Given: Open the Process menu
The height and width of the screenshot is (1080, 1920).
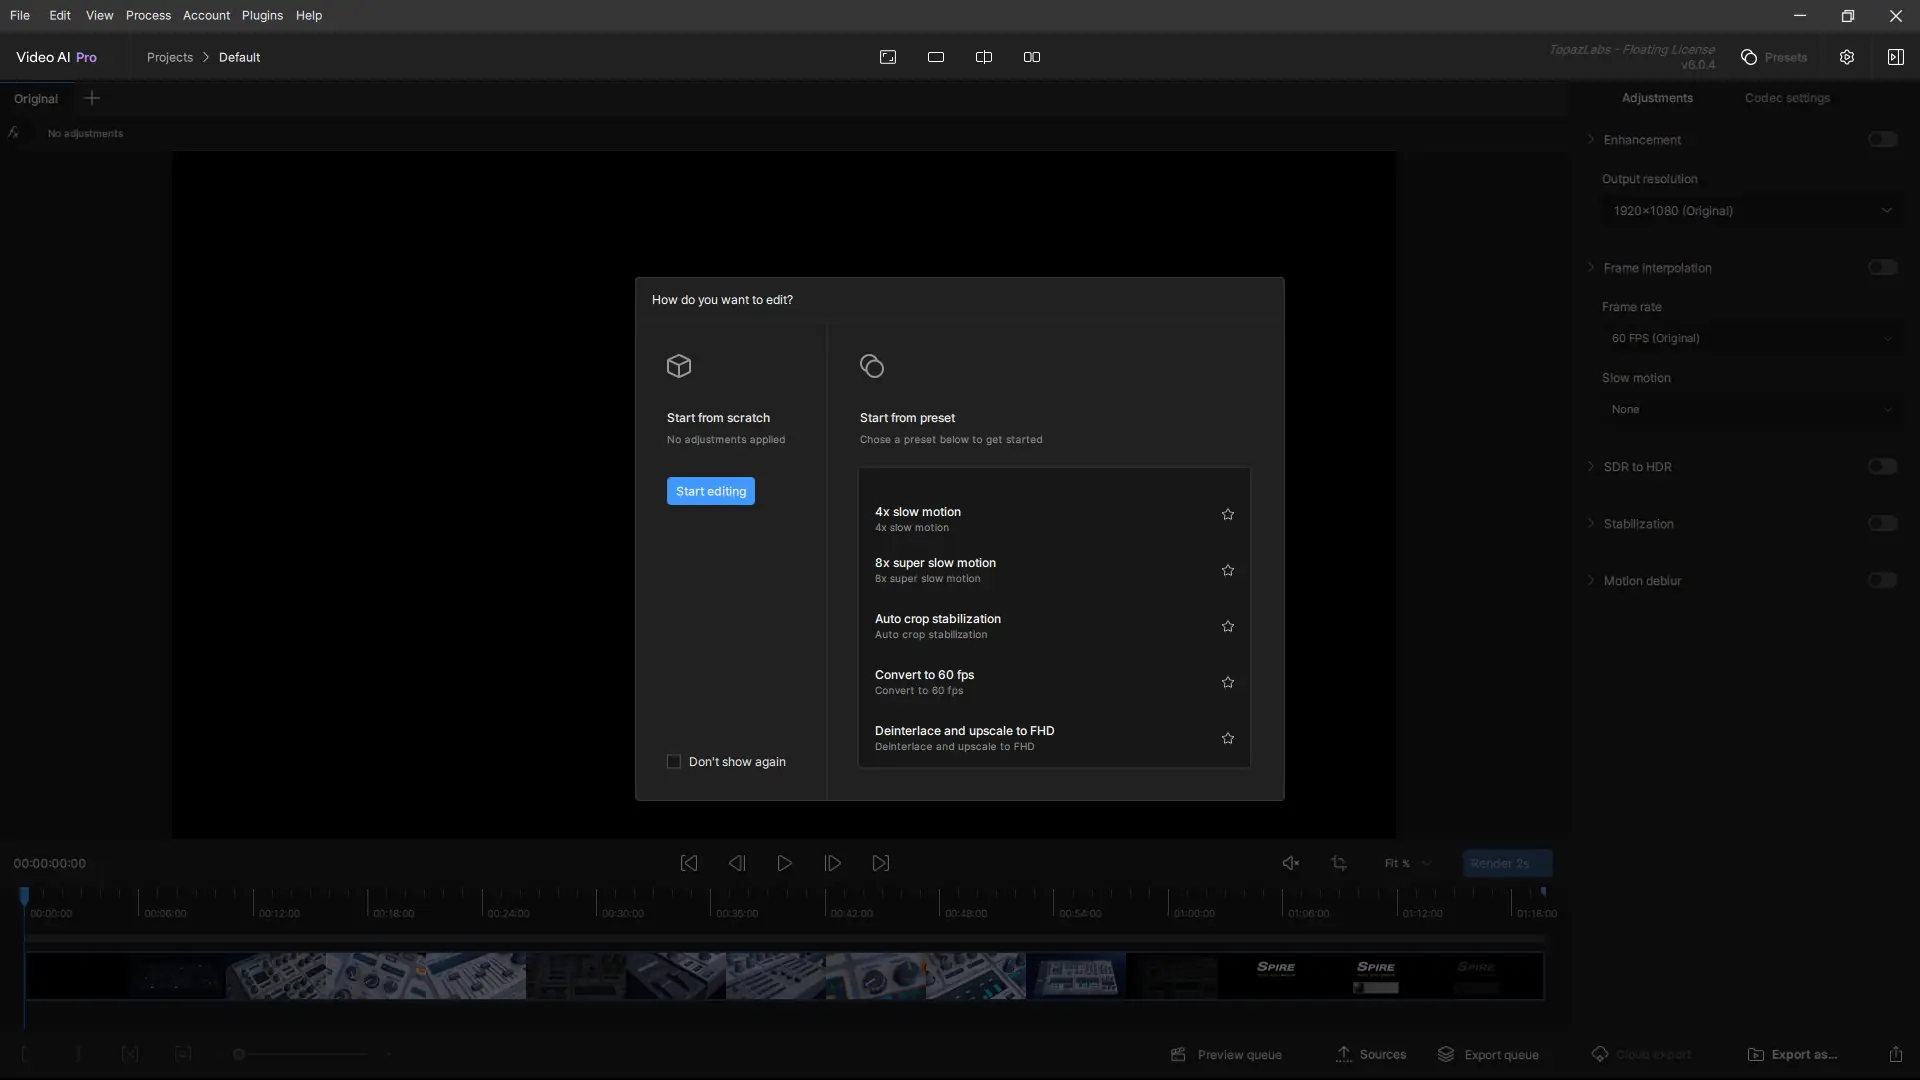Looking at the screenshot, I should 148,15.
